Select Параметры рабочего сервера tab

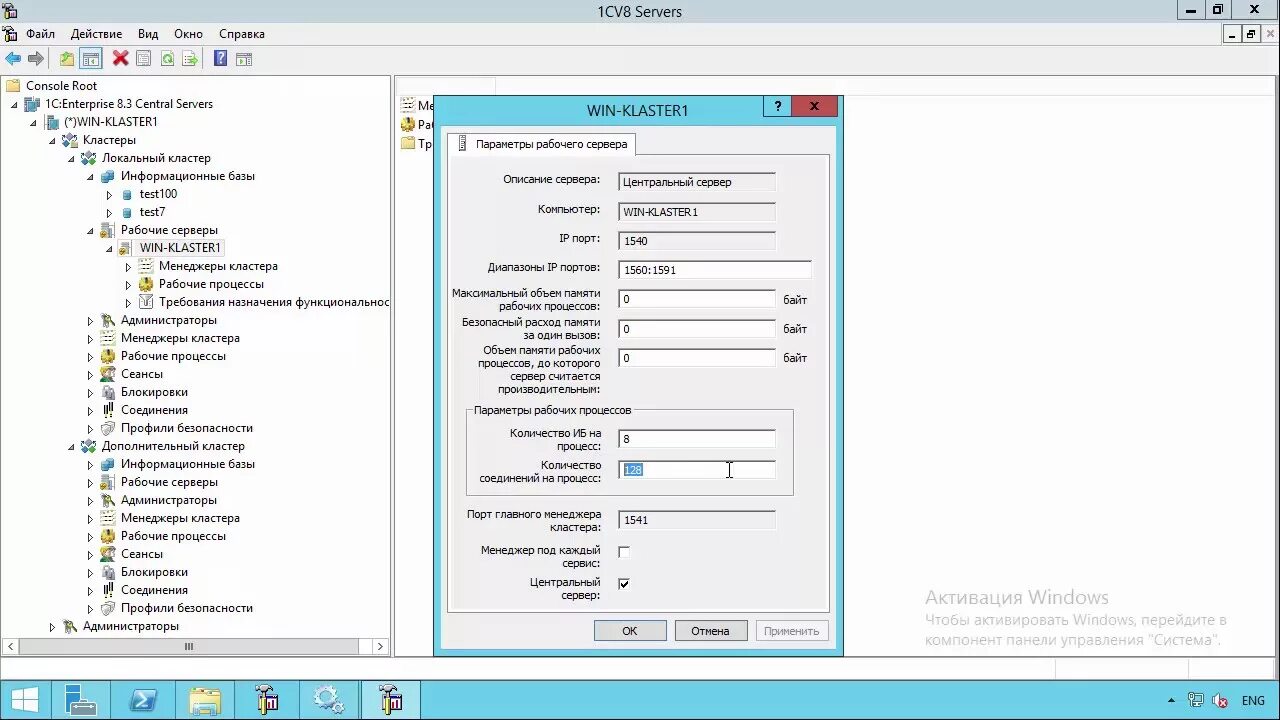(541, 144)
